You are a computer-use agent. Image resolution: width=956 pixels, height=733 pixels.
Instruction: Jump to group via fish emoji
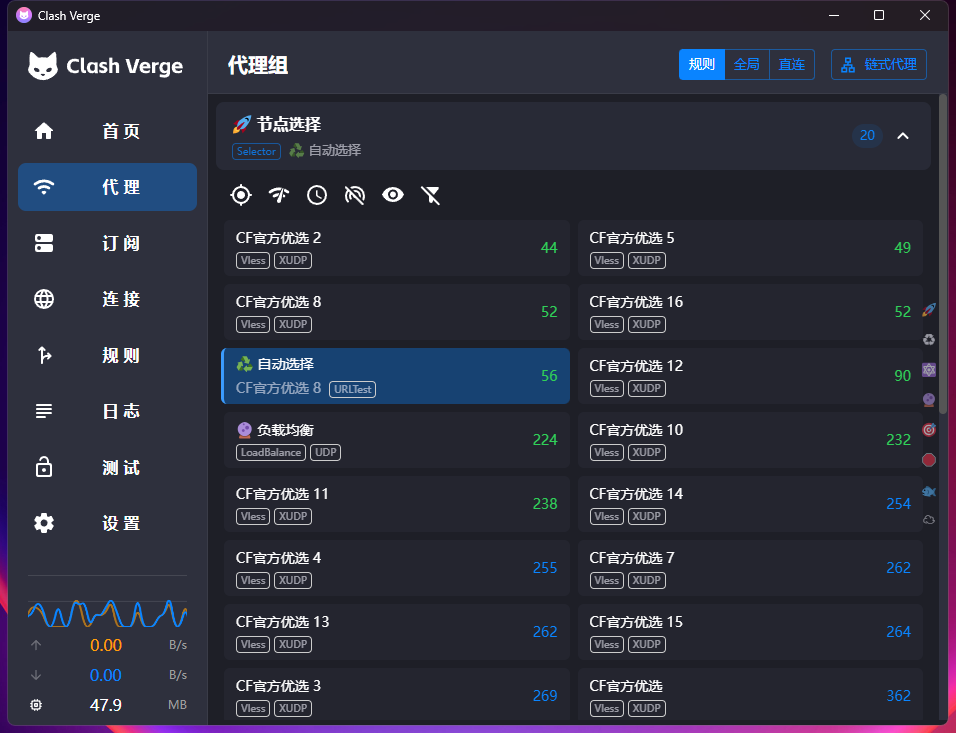tap(929, 490)
